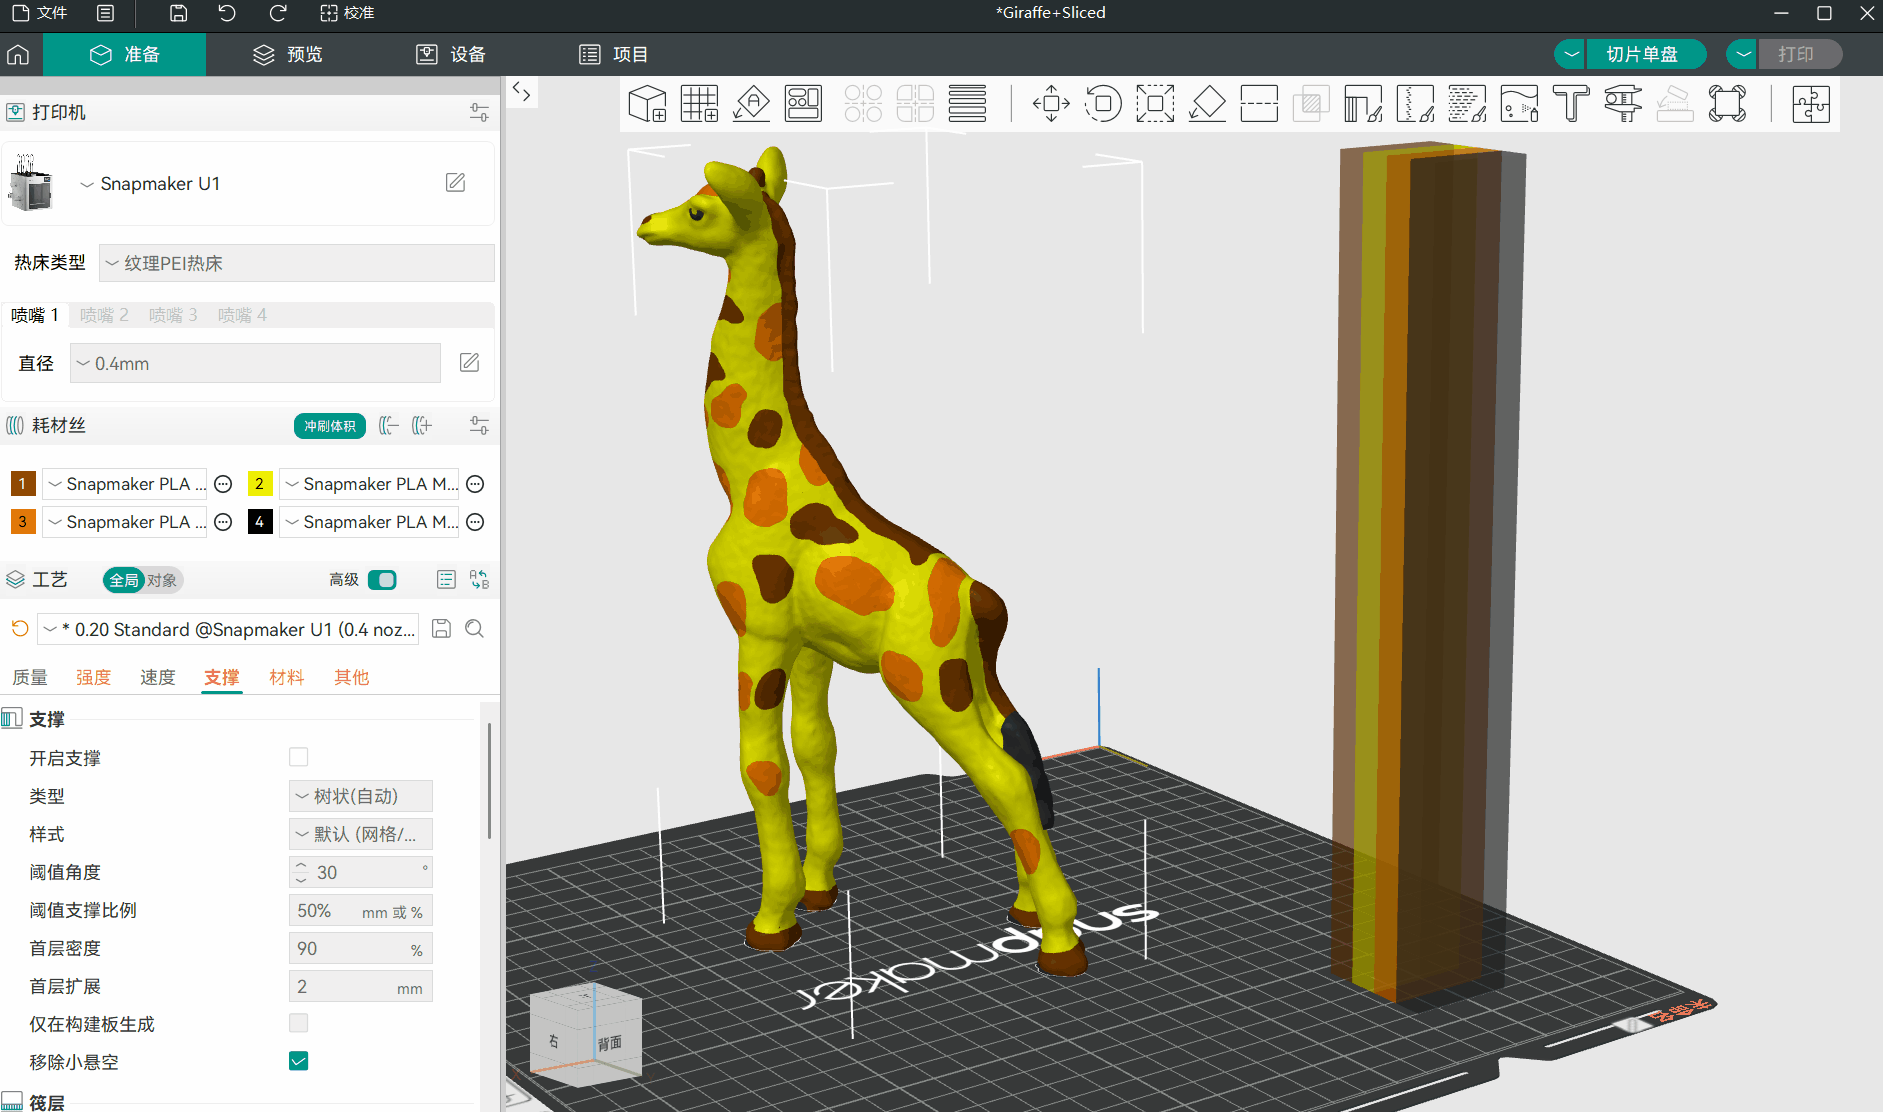Enable the 开启支撑 checkbox

click(x=298, y=757)
